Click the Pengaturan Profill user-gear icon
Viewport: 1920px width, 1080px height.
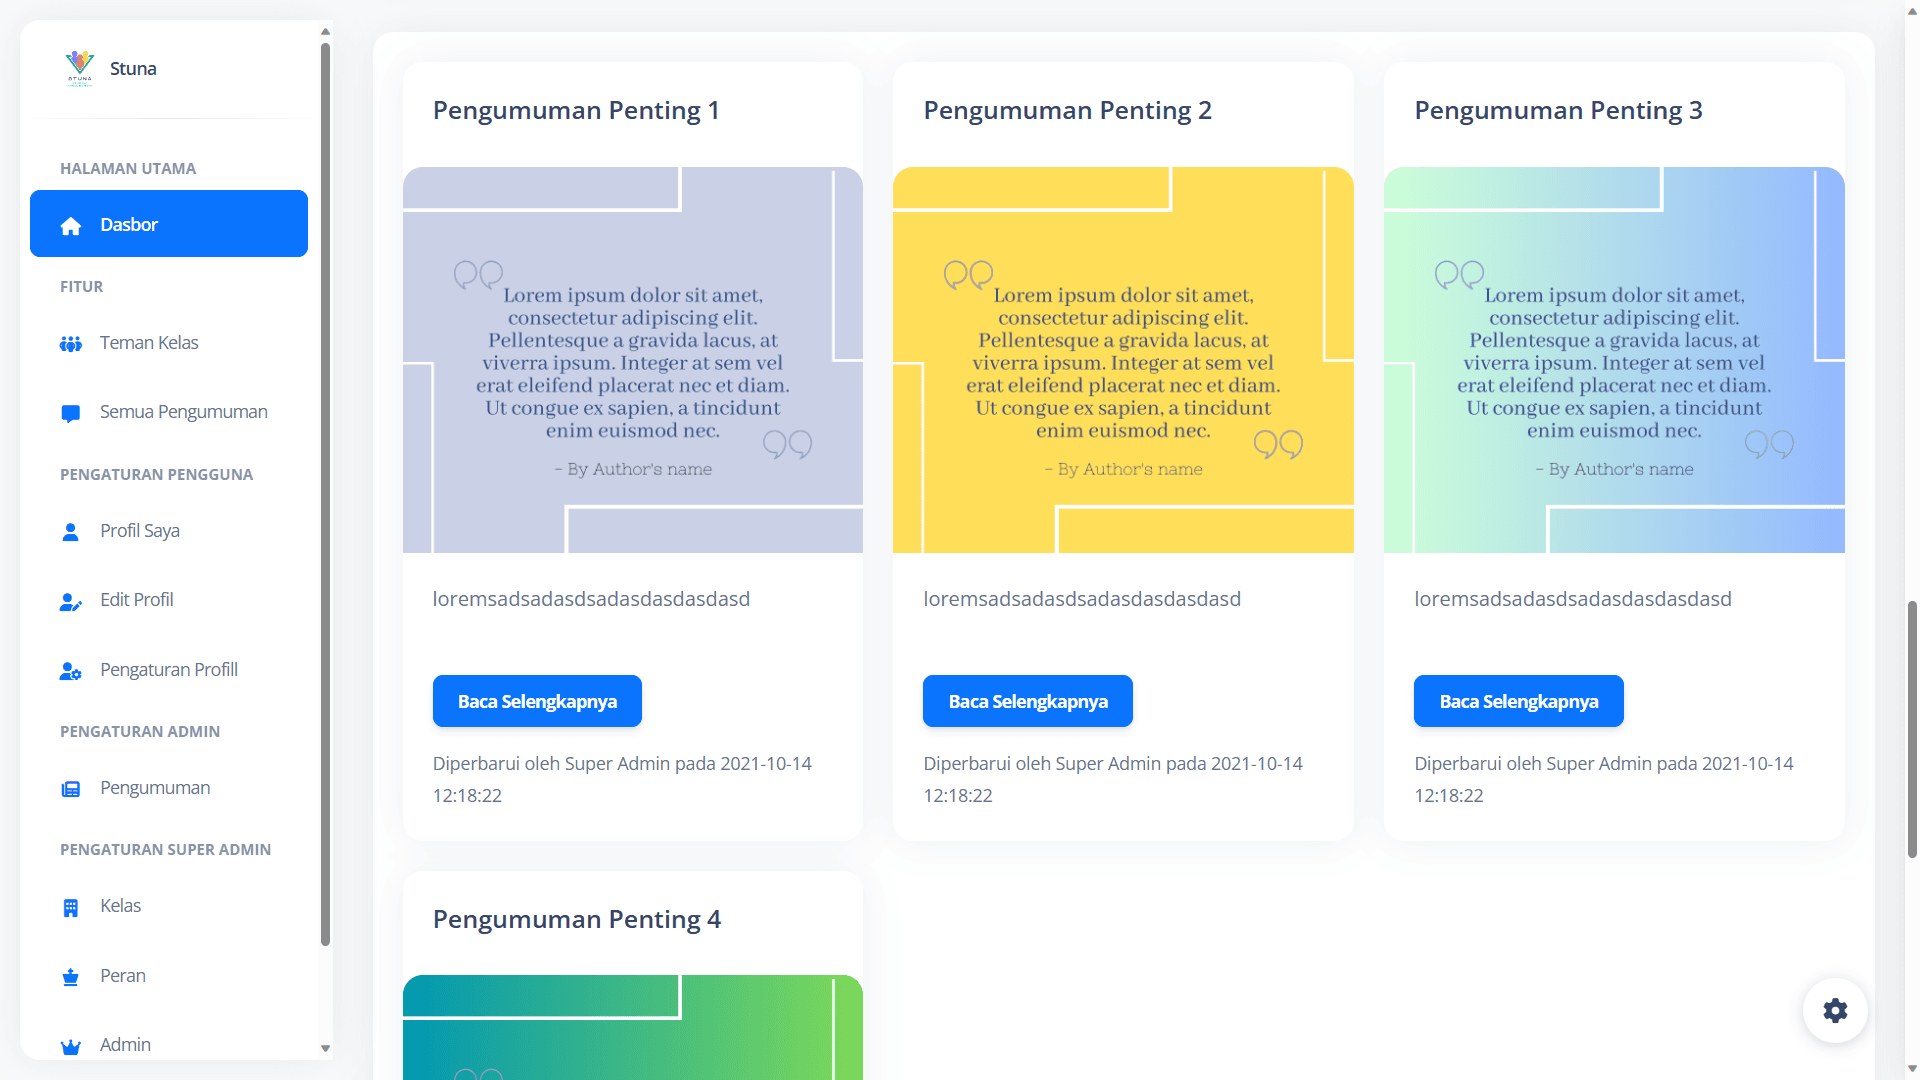(71, 671)
